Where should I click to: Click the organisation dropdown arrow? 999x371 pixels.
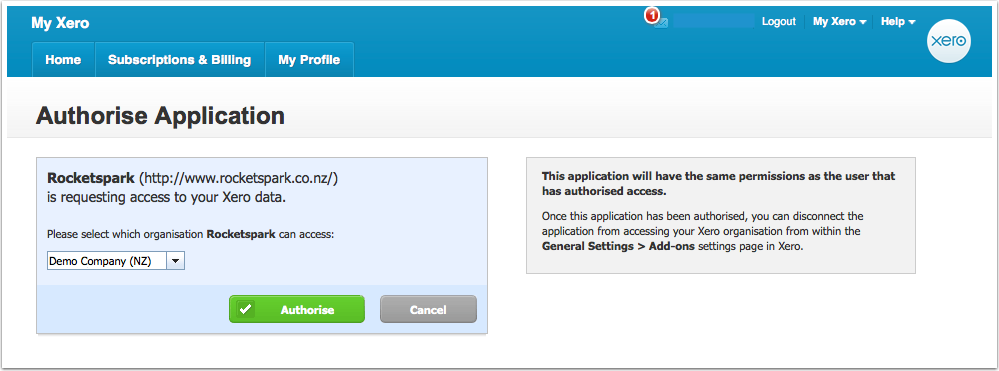[x=175, y=261]
